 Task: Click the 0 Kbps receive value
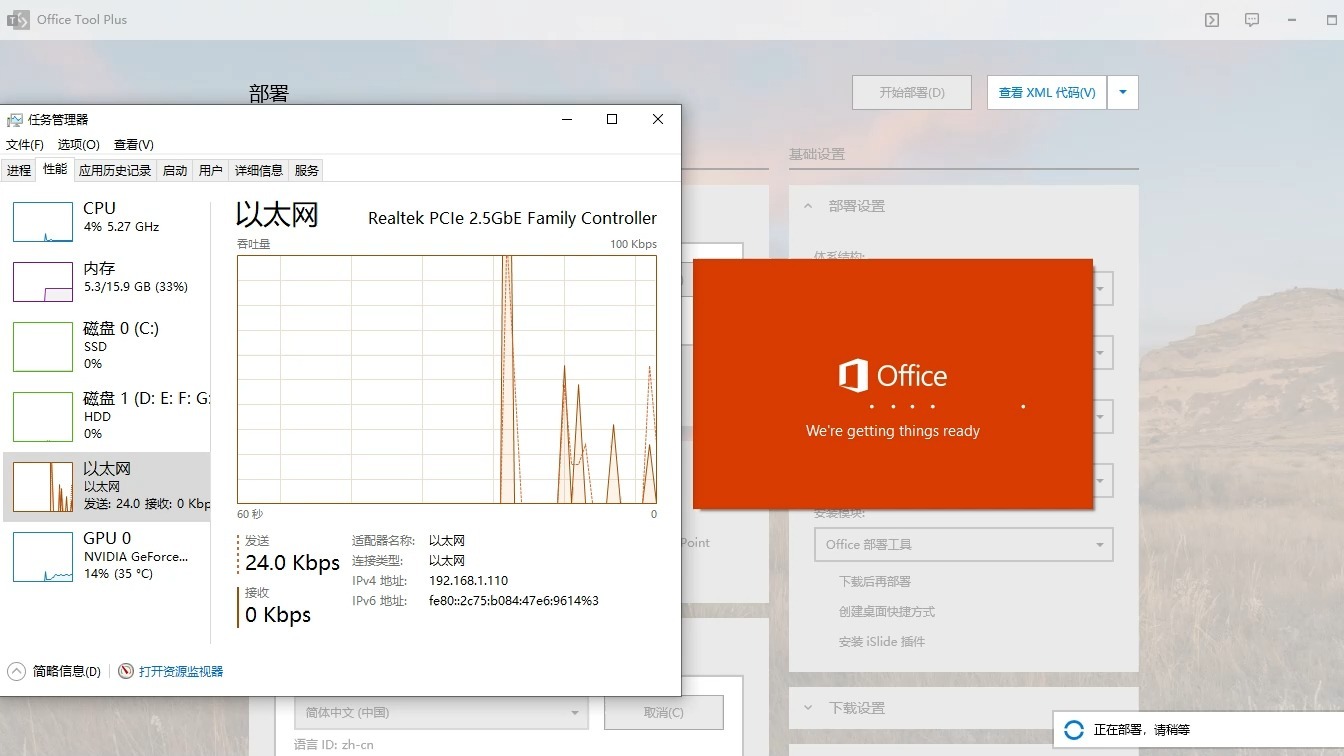278,615
